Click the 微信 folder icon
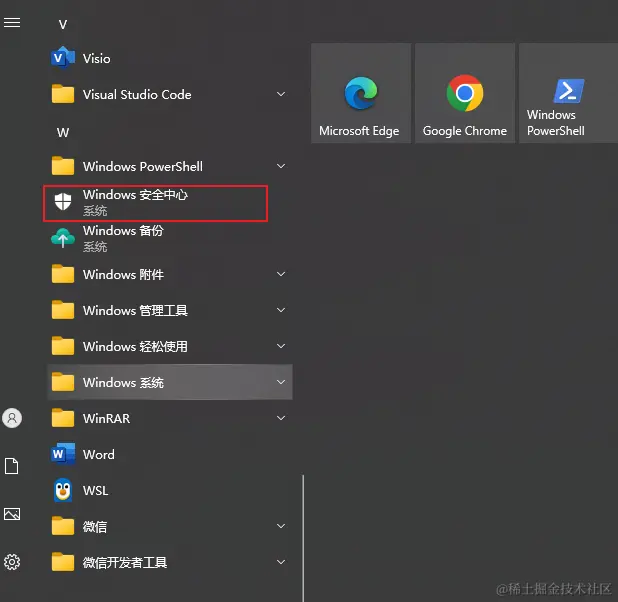Image resolution: width=618 pixels, height=602 pixels. tap(63, 526)
